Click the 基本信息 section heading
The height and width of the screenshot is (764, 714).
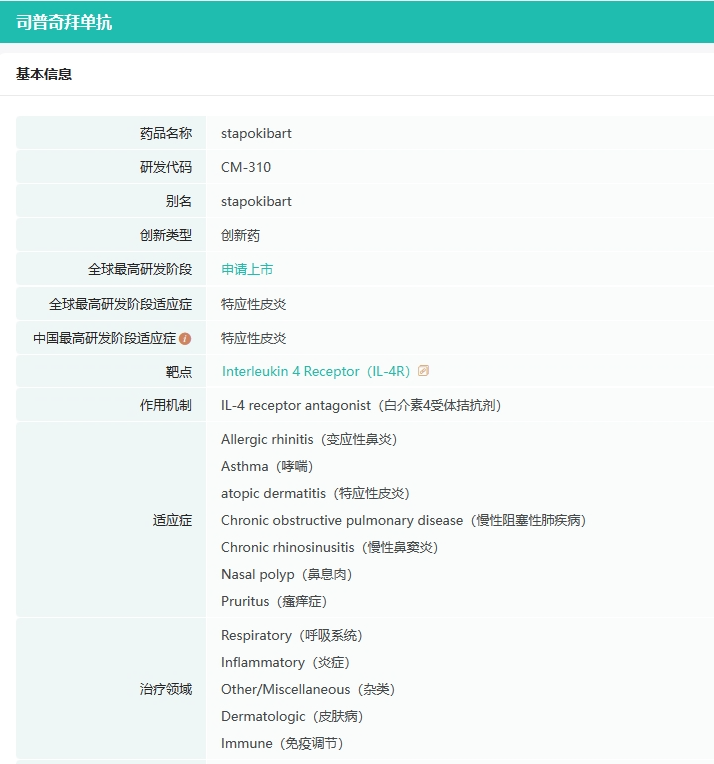pyautogui.click(x=44, y=74)
